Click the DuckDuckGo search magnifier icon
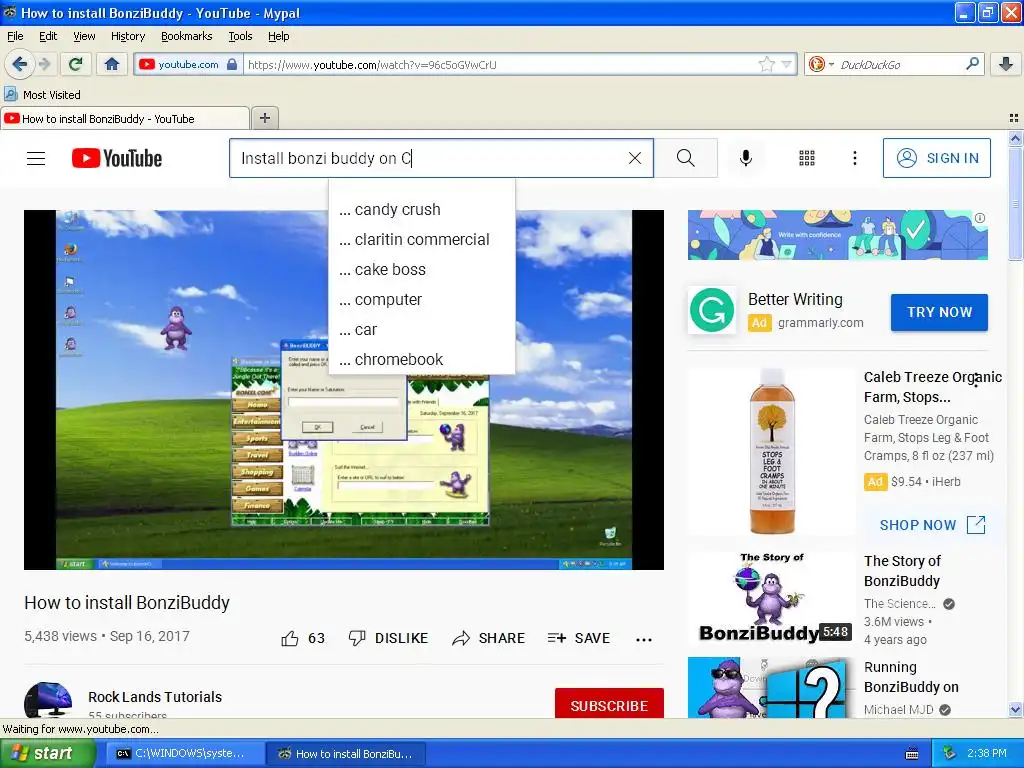This screenshot has width=1024, height=768. 972,64
